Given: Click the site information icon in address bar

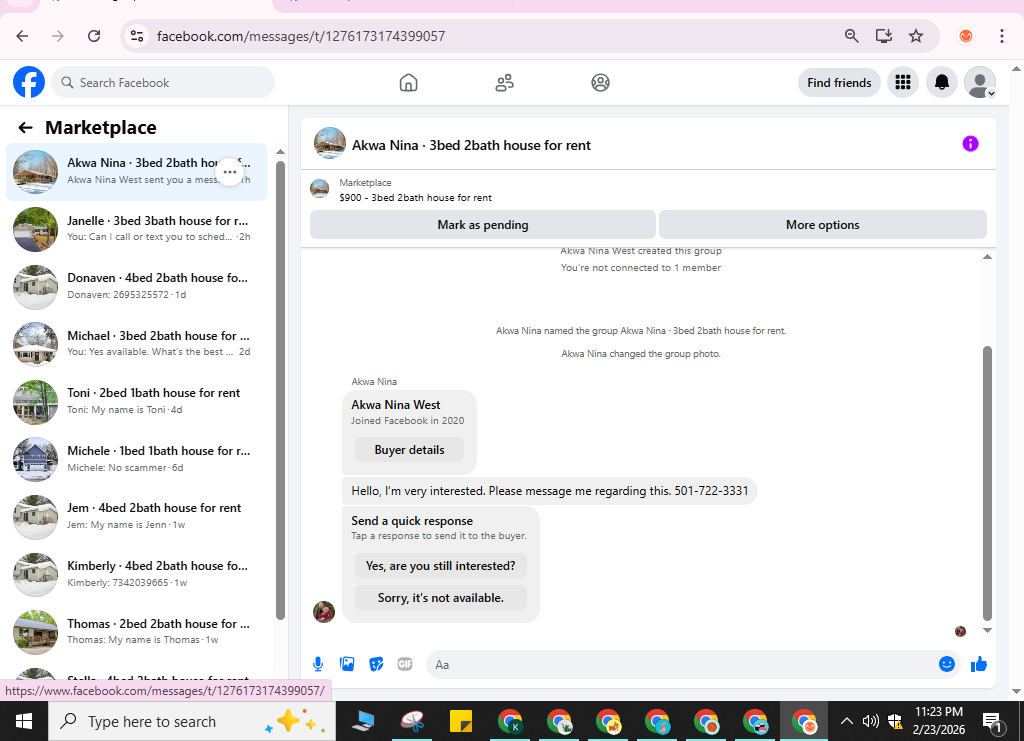Looking at the screenshot, I should pos(136,36).
